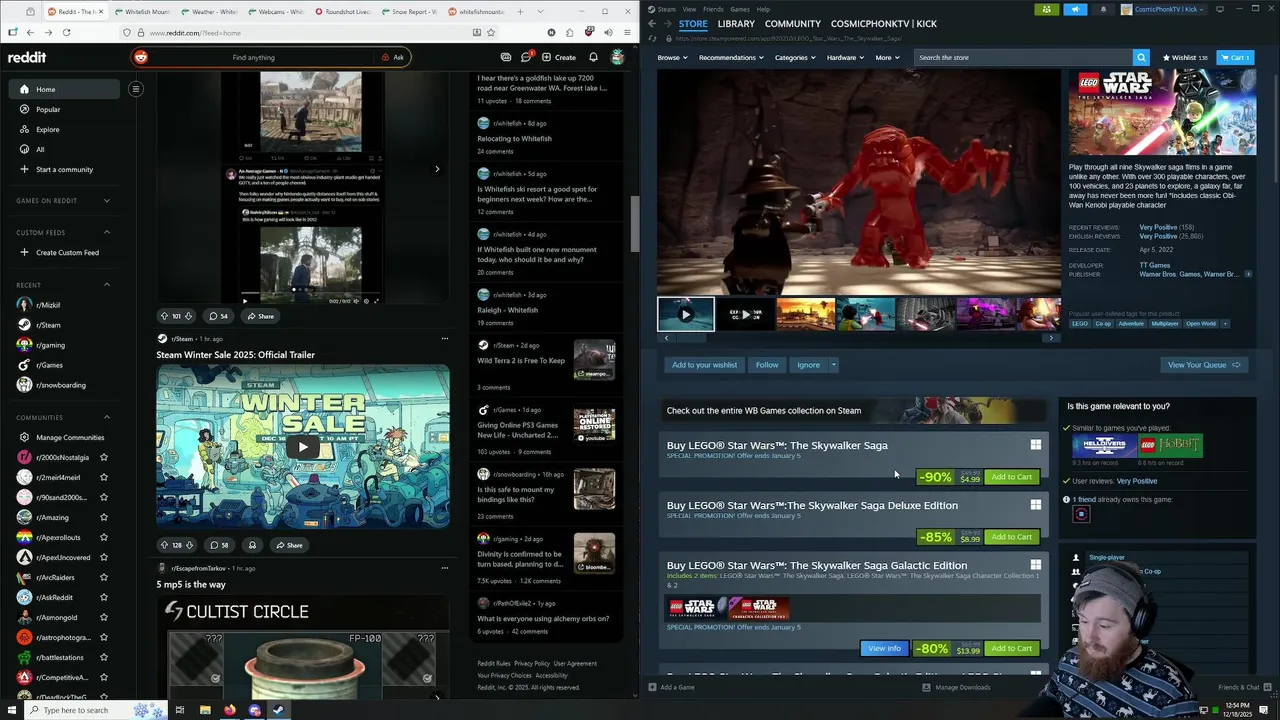Open Ignore button dropdown arrow
Viewport: 1280px width, 720px height.
tap(833, 365)
